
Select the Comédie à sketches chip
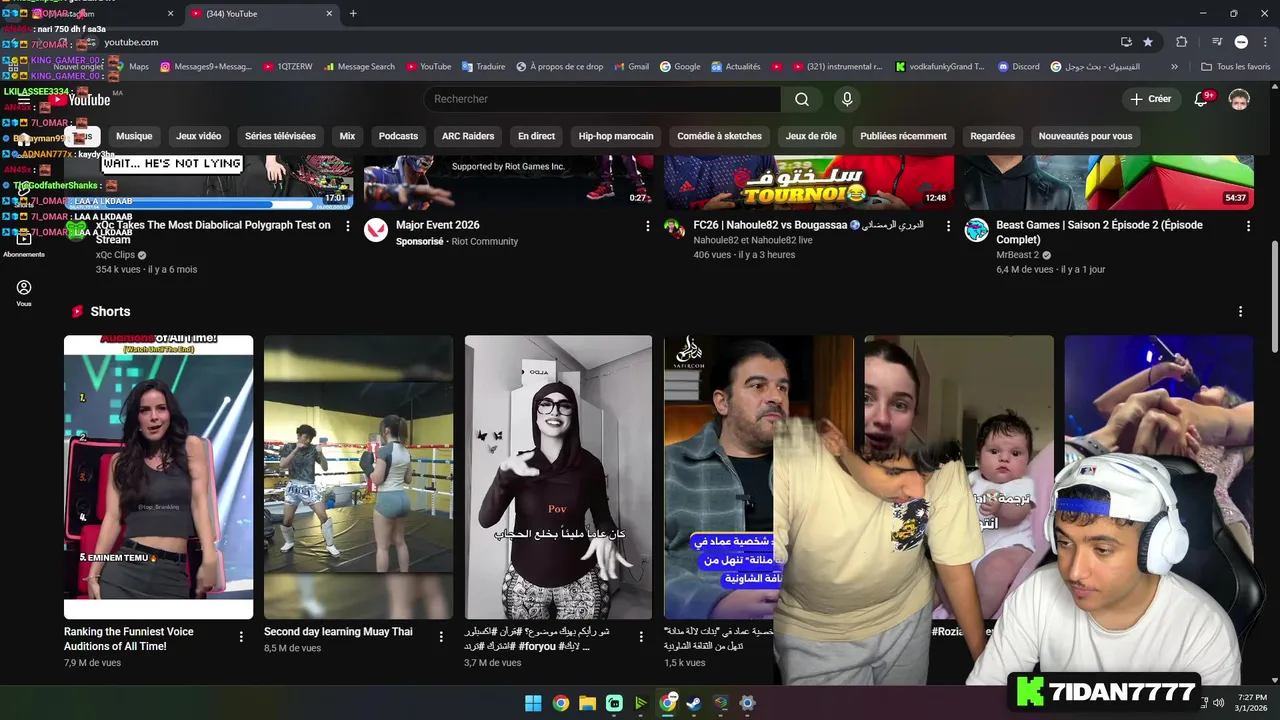point(719,136)
